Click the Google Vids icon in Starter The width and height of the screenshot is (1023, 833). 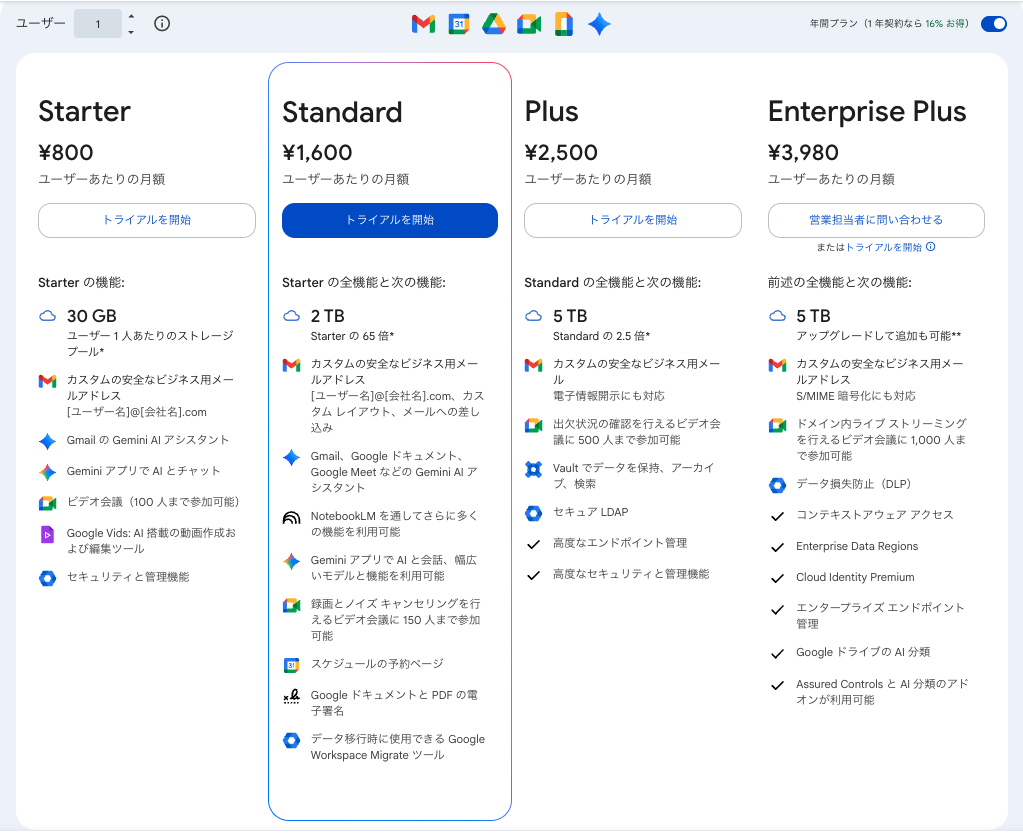pos(48,535)
